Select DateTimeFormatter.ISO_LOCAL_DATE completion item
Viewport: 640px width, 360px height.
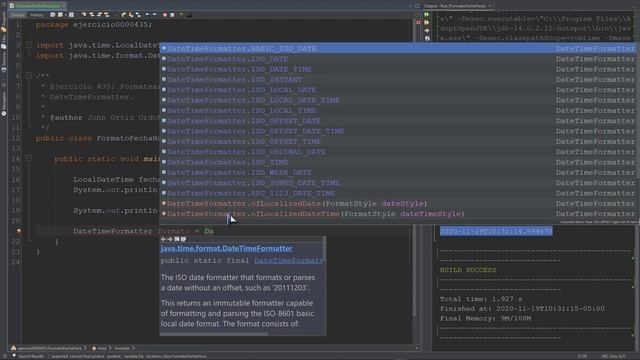pos(398,90)
